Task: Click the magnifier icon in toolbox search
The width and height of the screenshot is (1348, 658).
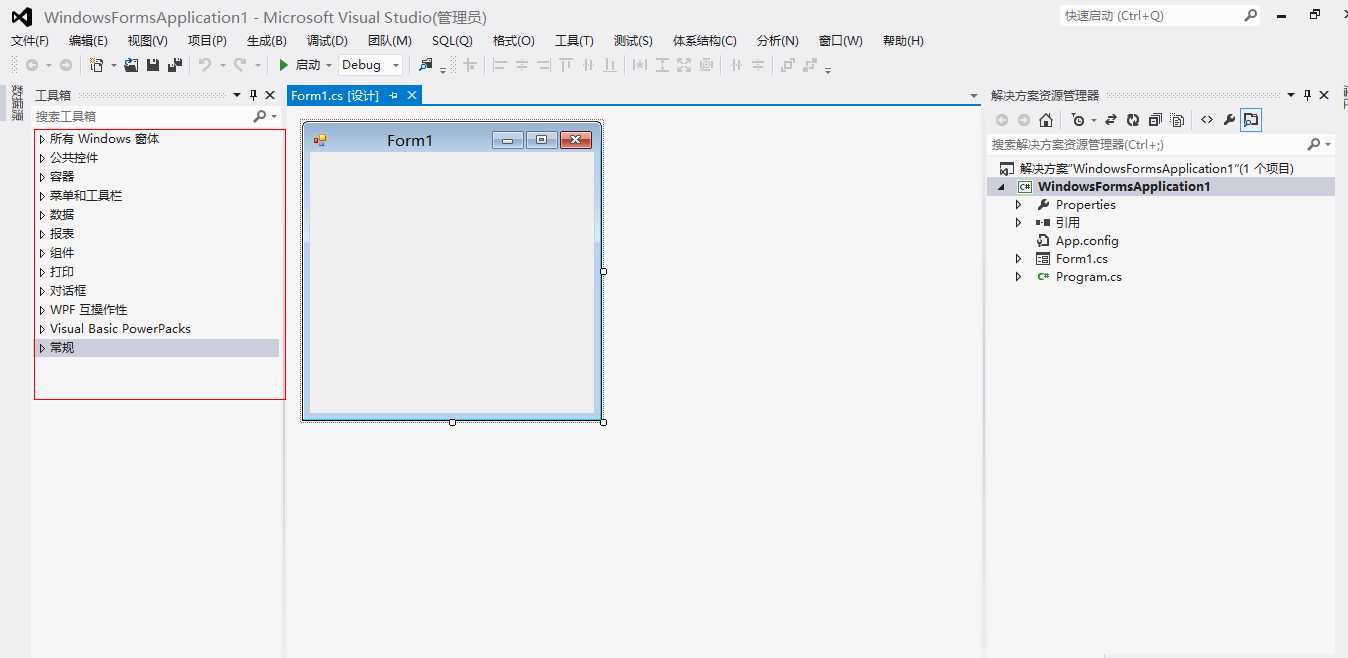Action: coord(259,116)
